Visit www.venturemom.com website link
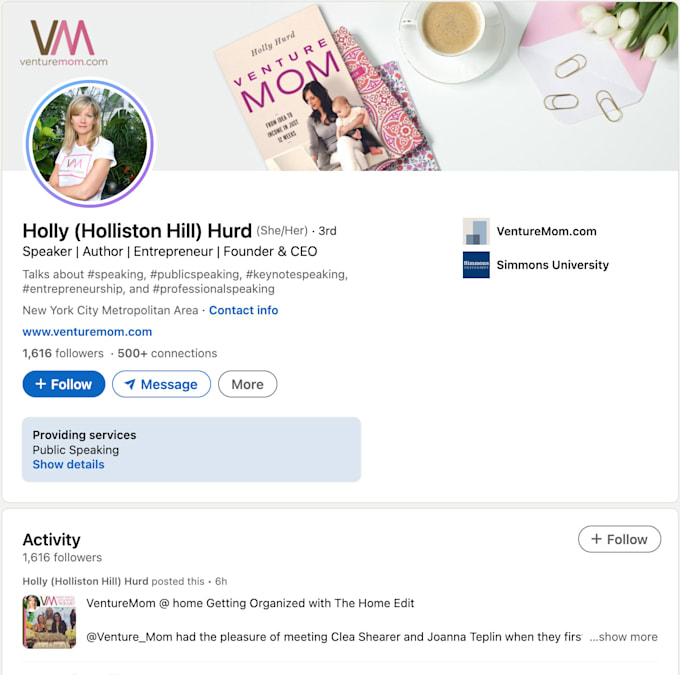 tap(87, 332)
